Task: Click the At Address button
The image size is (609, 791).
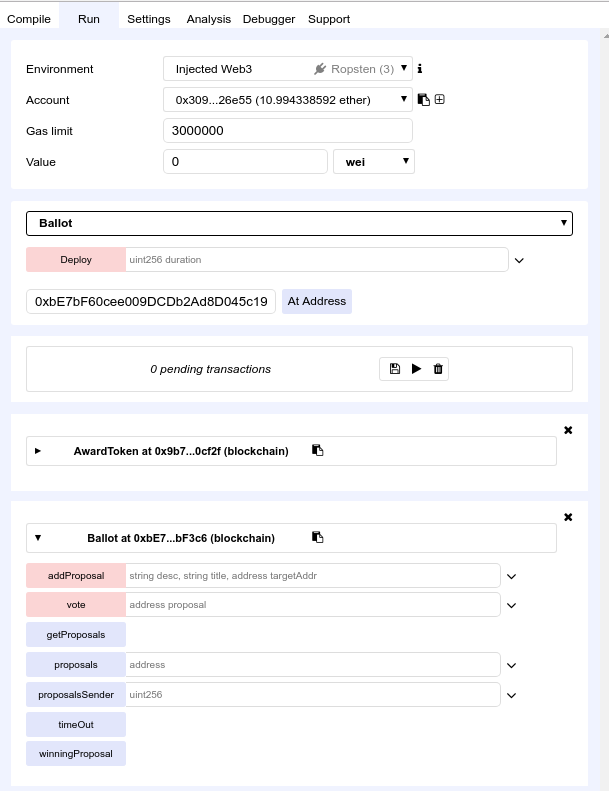Action: point(317,301)
